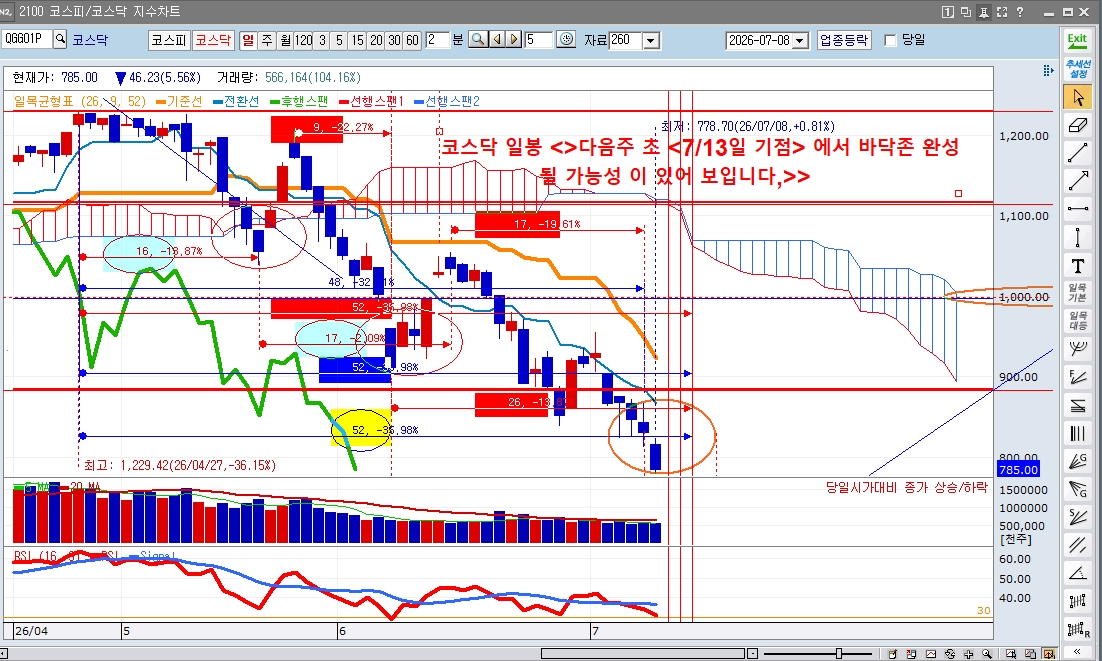This screenshot has height=661, width=1102.
Task: Select the arrow pointer cursor tool
Action: tap(1077, 97)
